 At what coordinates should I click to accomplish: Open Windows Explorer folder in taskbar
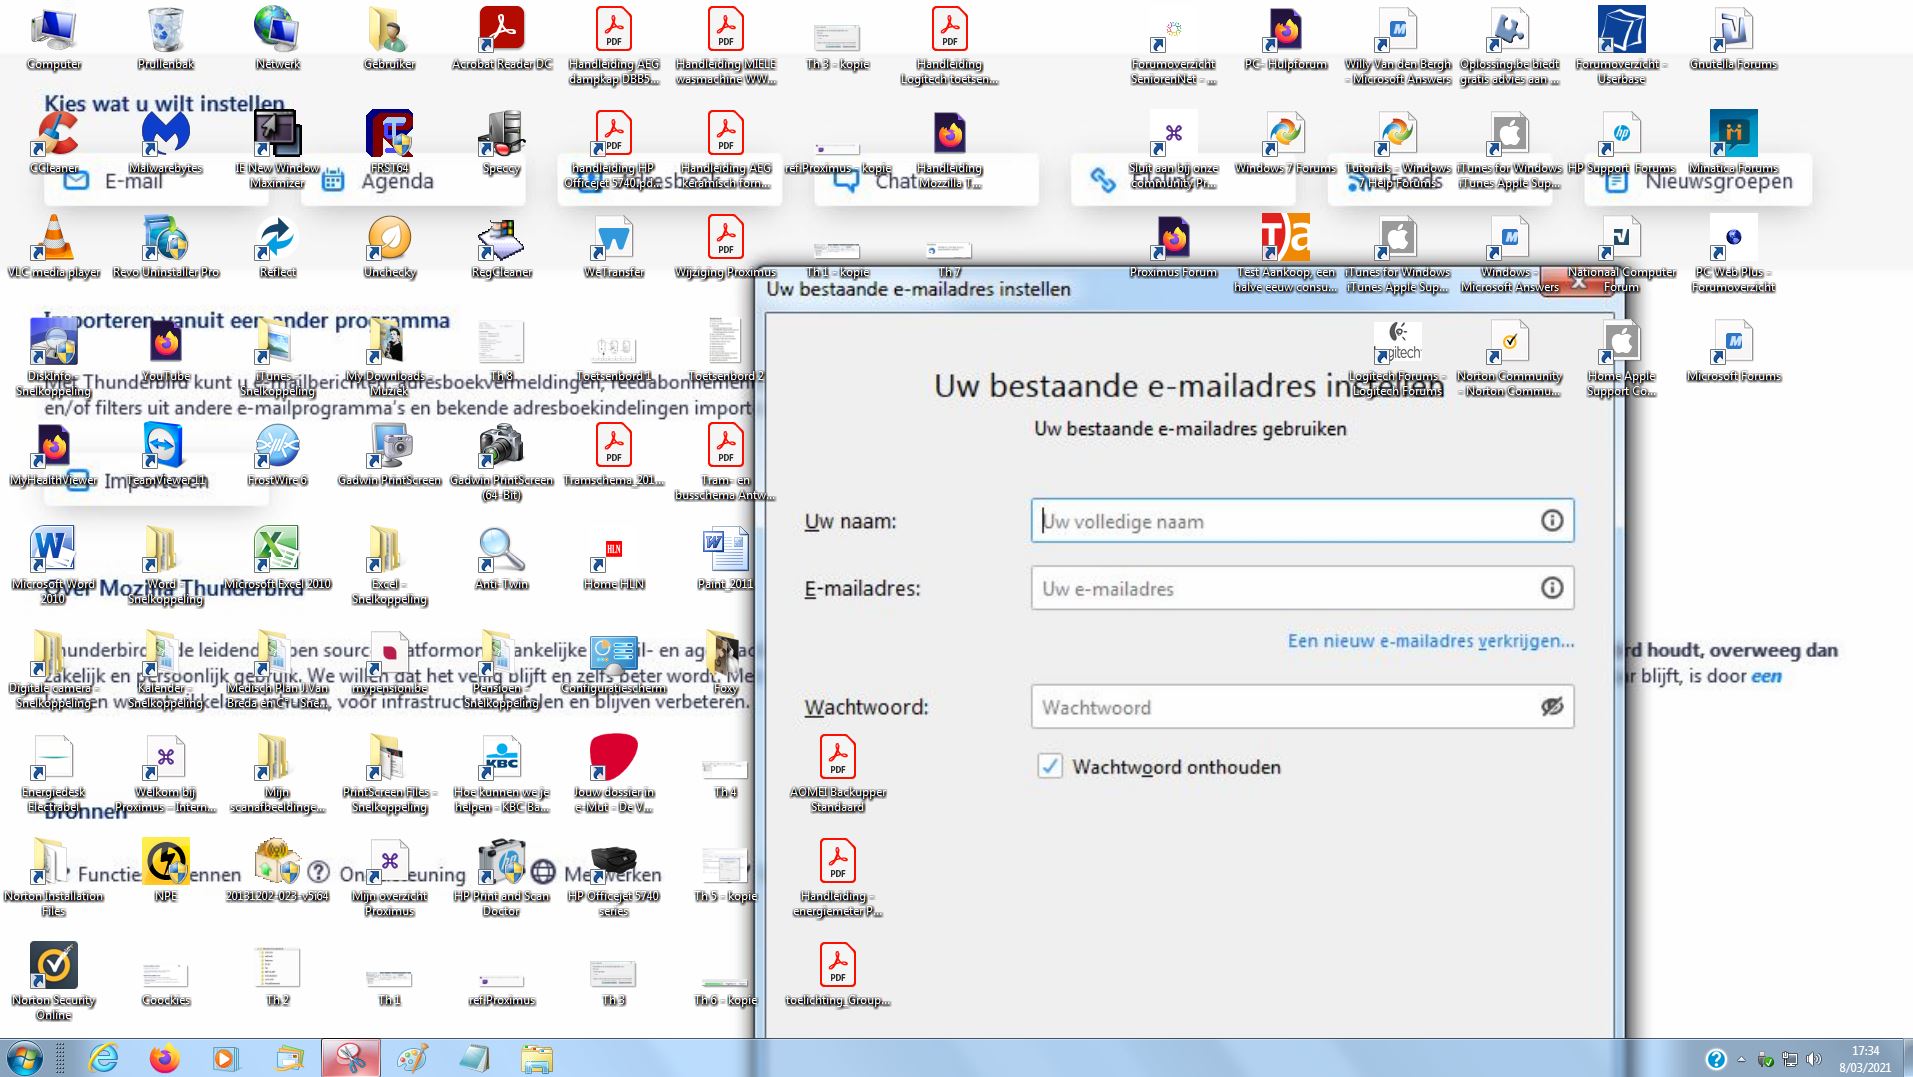click(536, 1058)
